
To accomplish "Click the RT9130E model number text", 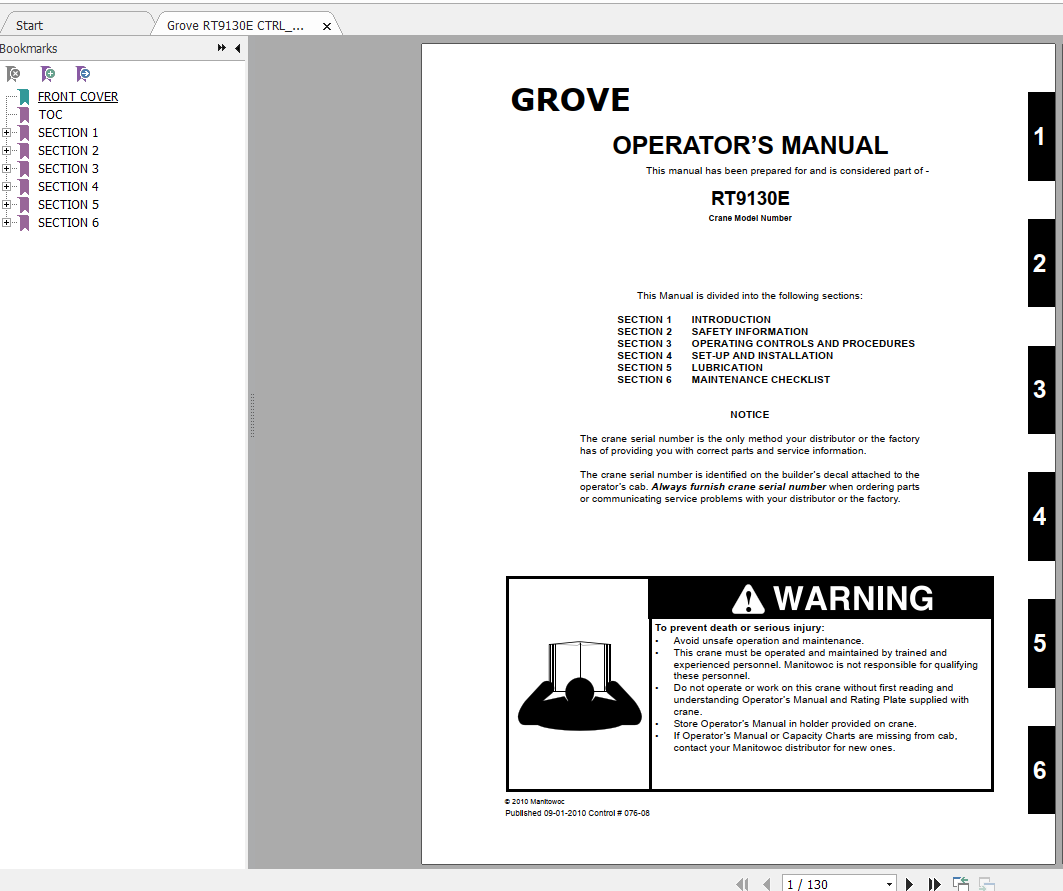I will tap(750, 198).
